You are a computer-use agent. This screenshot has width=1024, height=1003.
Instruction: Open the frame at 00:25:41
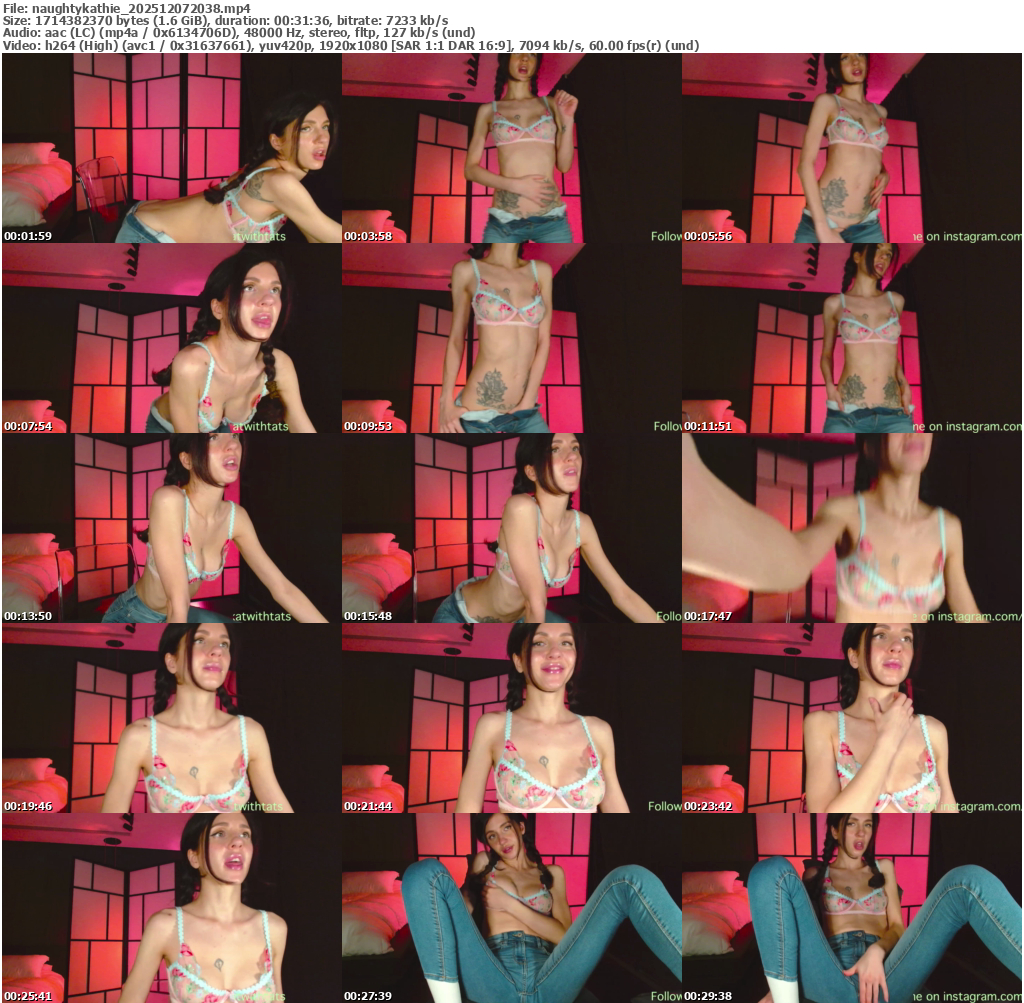pyautogui.click(x=171, y=908)
